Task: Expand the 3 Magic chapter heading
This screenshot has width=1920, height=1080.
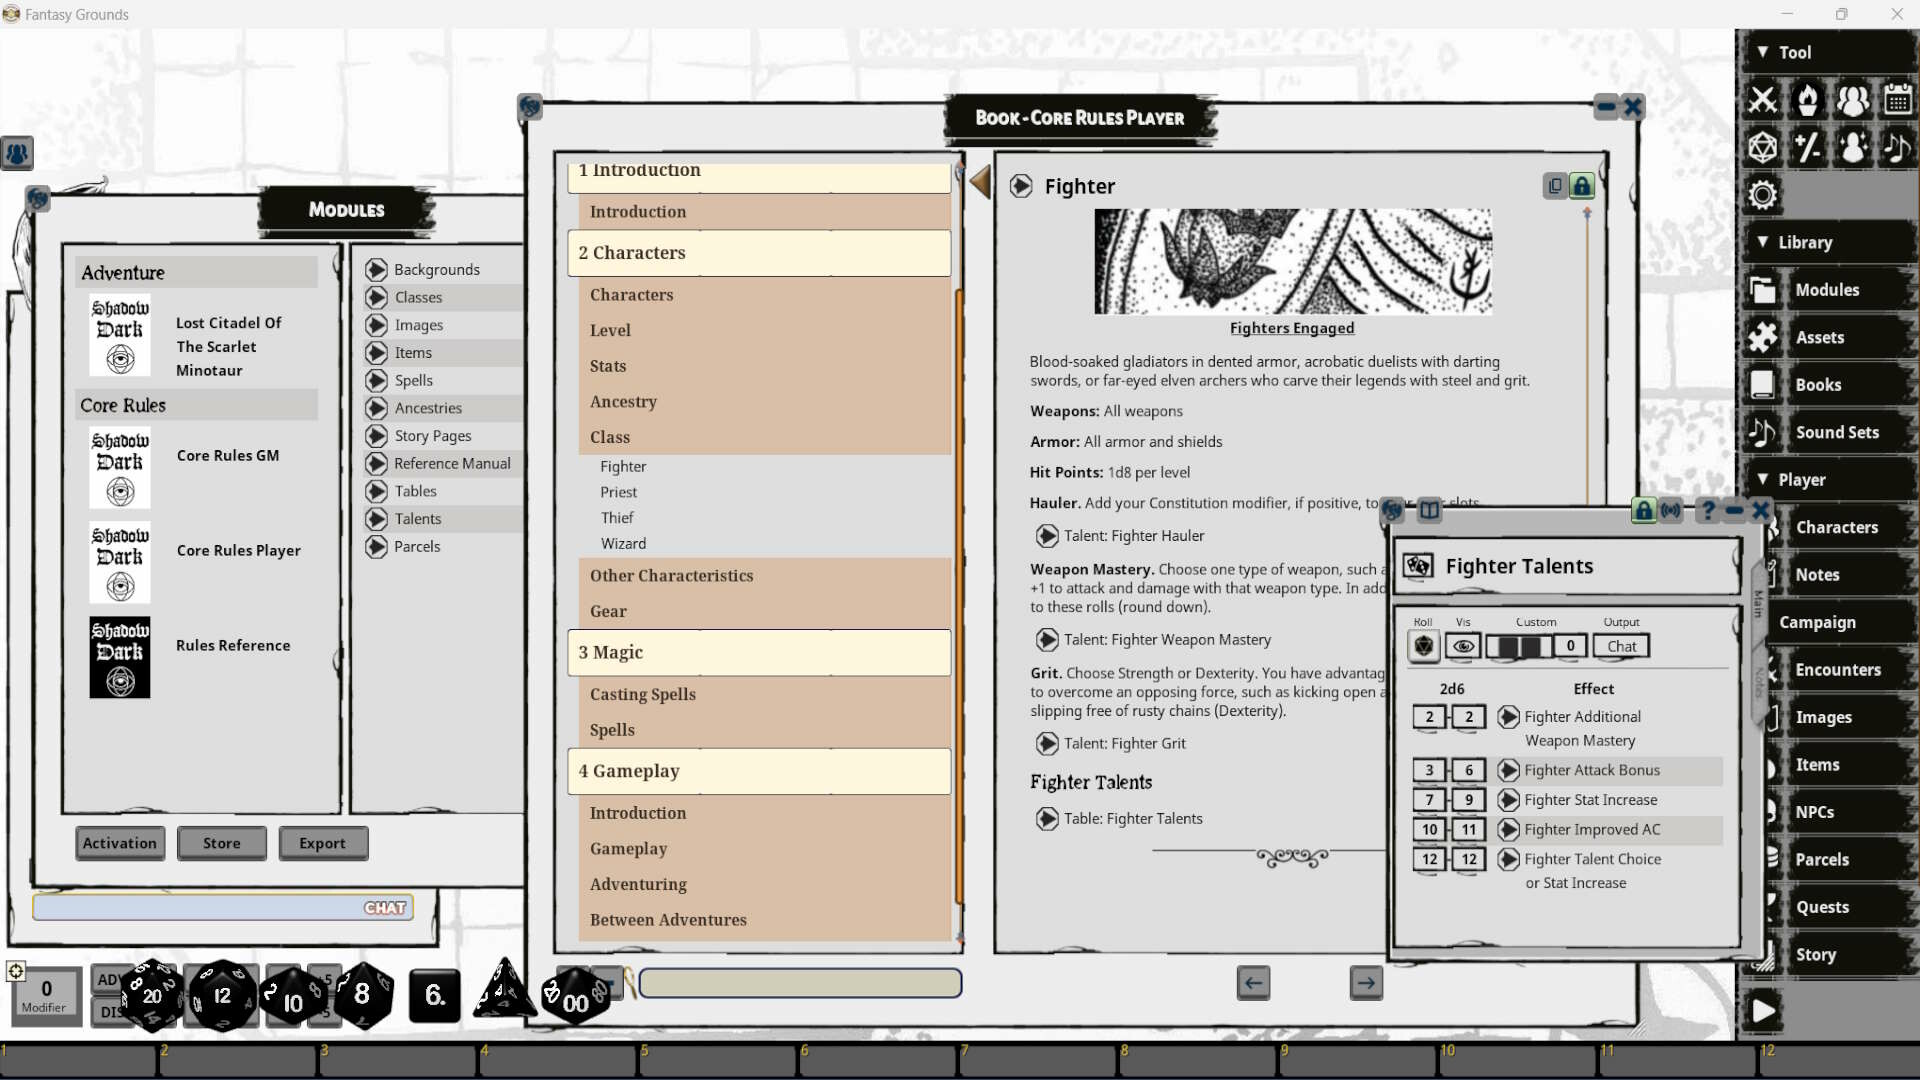Action: click(x=759, y=652)
